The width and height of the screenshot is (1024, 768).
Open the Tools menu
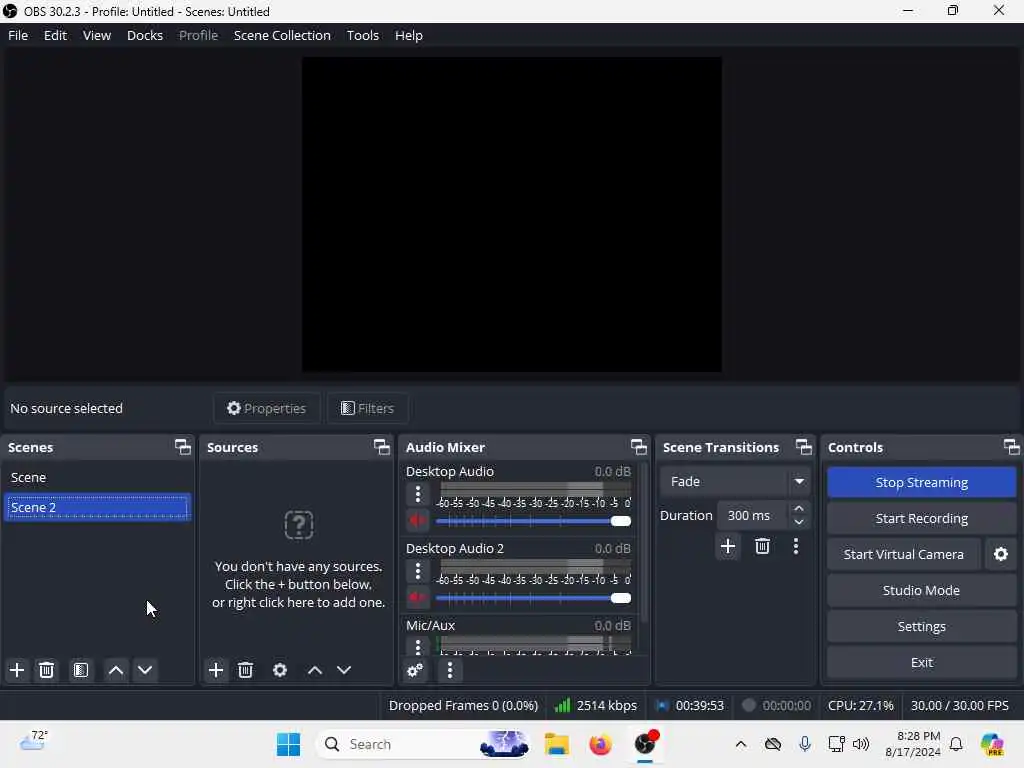(362, 35)
